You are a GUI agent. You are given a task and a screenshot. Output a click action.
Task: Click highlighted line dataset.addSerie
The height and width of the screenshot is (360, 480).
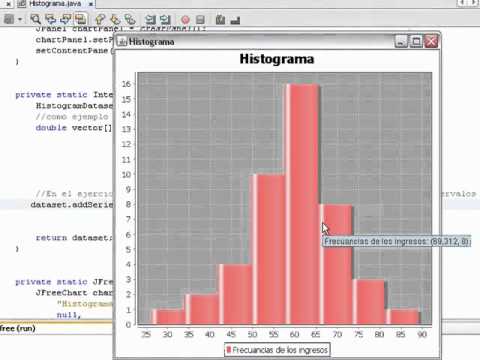[x=72, y=205]
